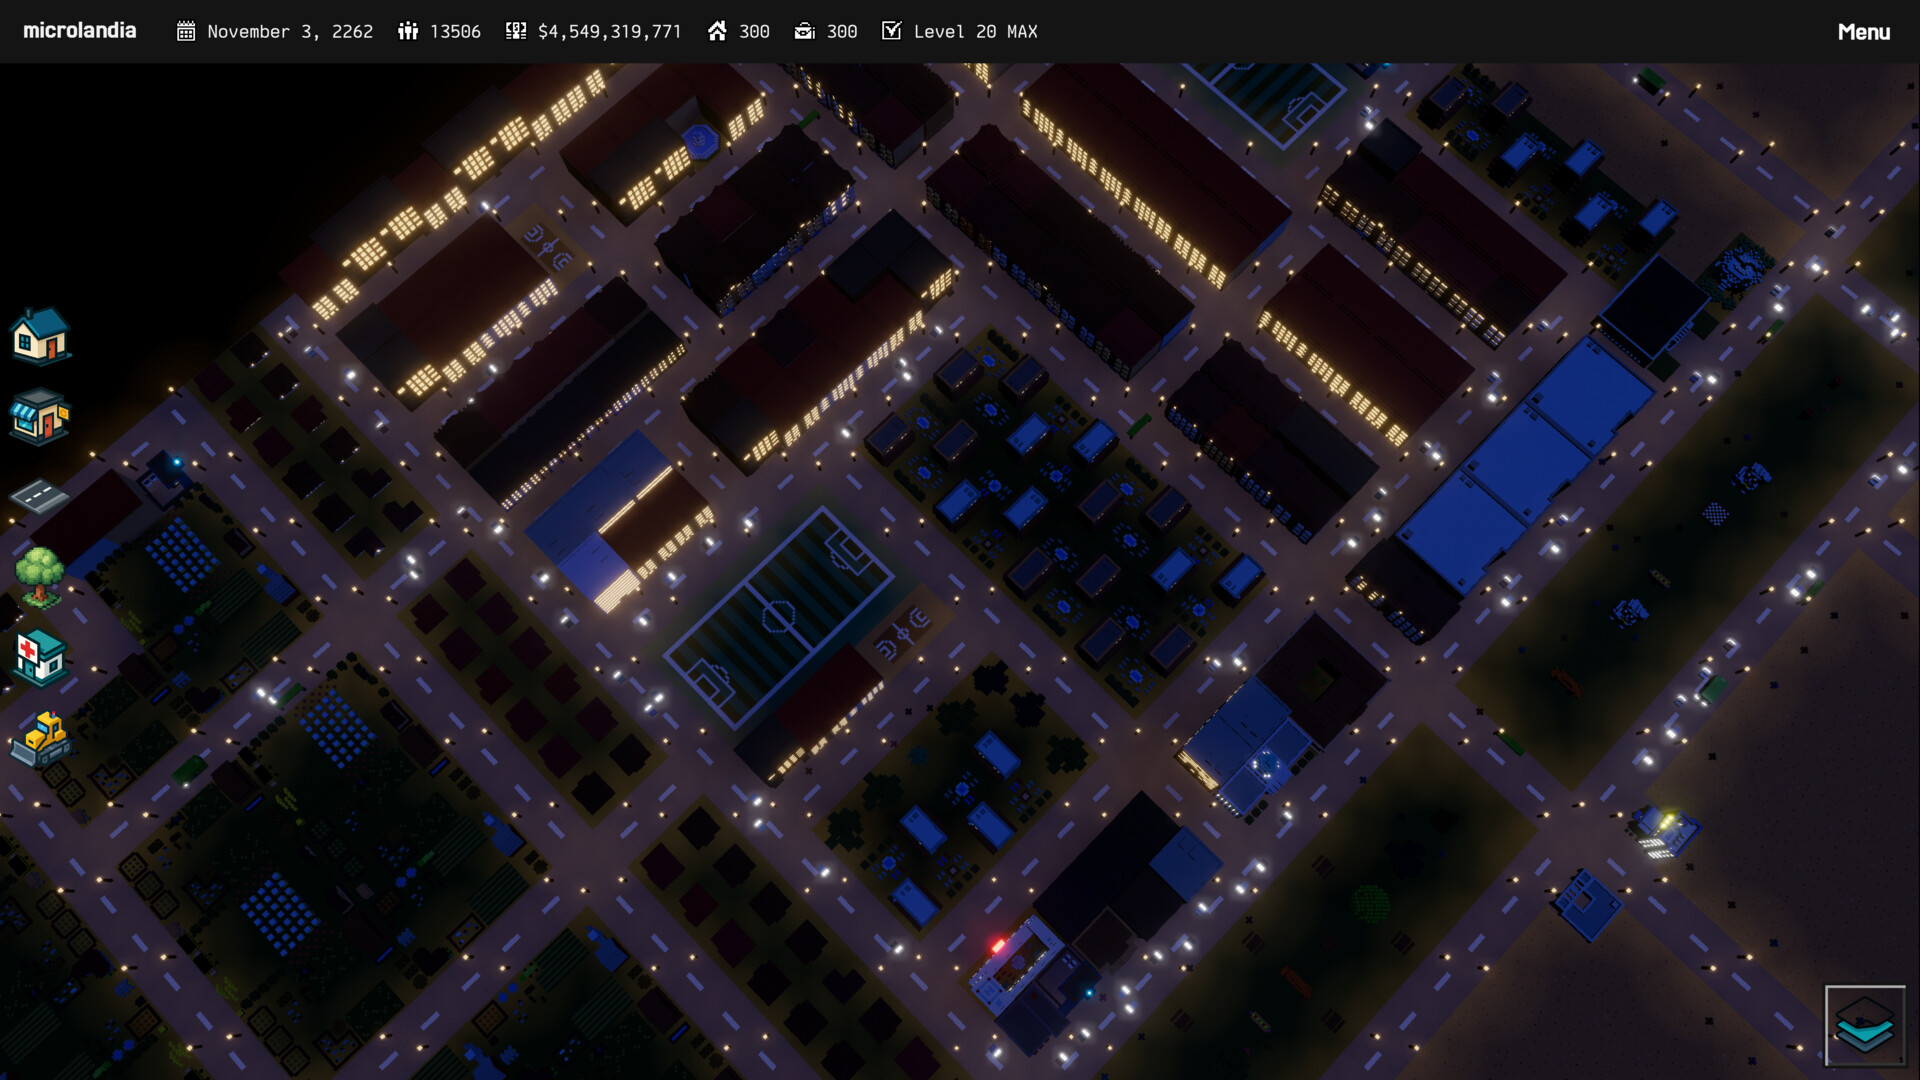Select the road building tool

pyautogui.click(x=40, y=495)
